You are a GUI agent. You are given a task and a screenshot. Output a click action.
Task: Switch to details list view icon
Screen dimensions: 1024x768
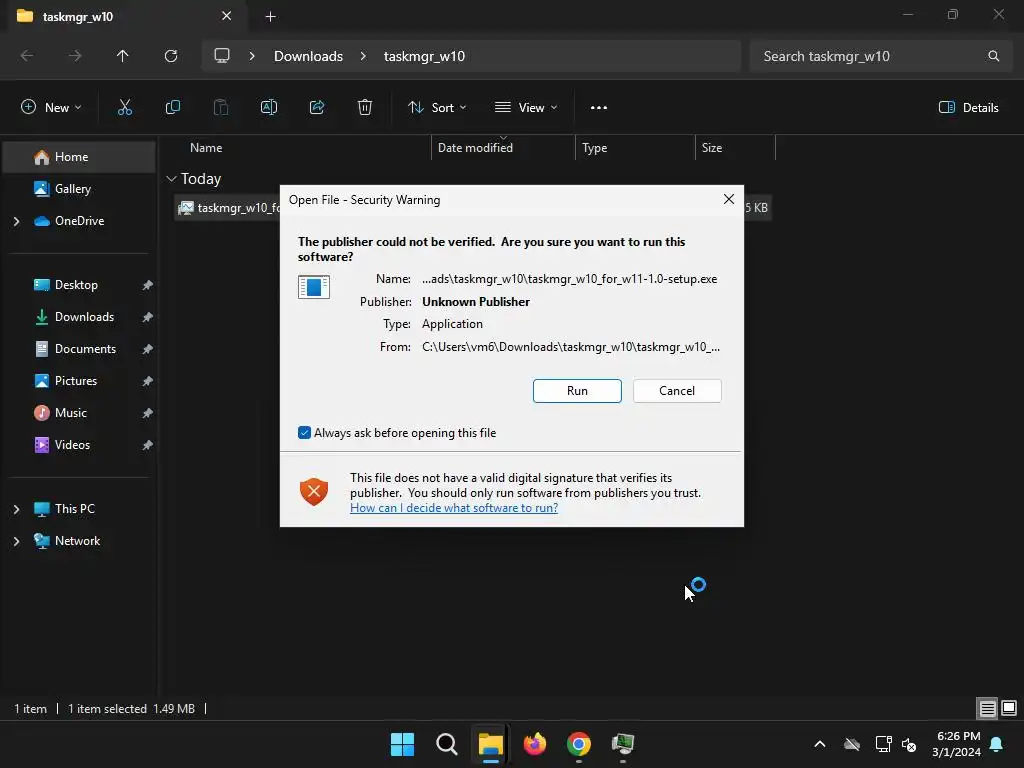[x=987, y=709]
